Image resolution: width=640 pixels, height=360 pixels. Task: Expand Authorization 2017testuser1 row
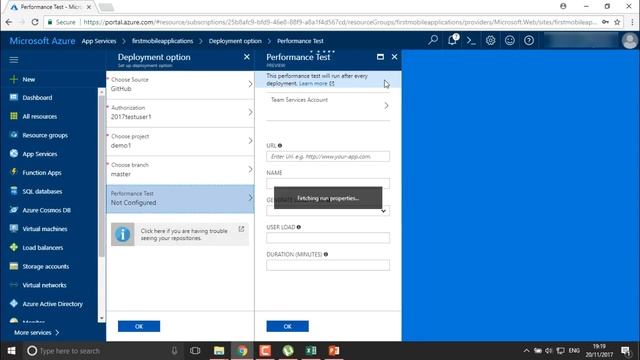pyautogui.click(x=180, y=113)
